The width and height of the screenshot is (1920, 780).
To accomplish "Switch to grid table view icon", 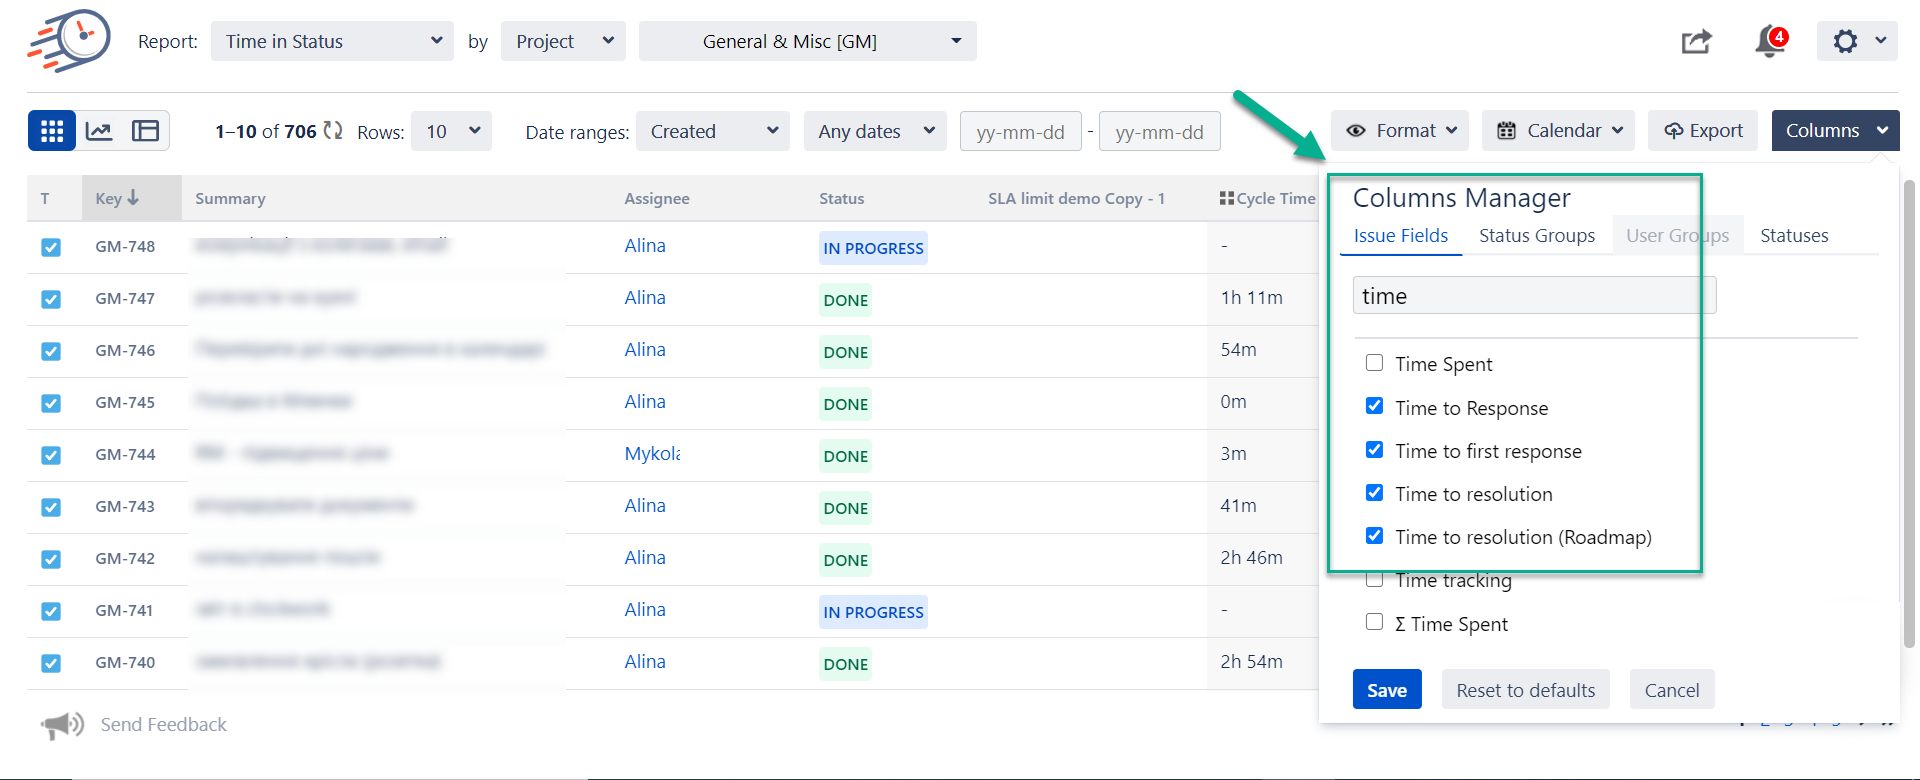I will tap(52, 131).
